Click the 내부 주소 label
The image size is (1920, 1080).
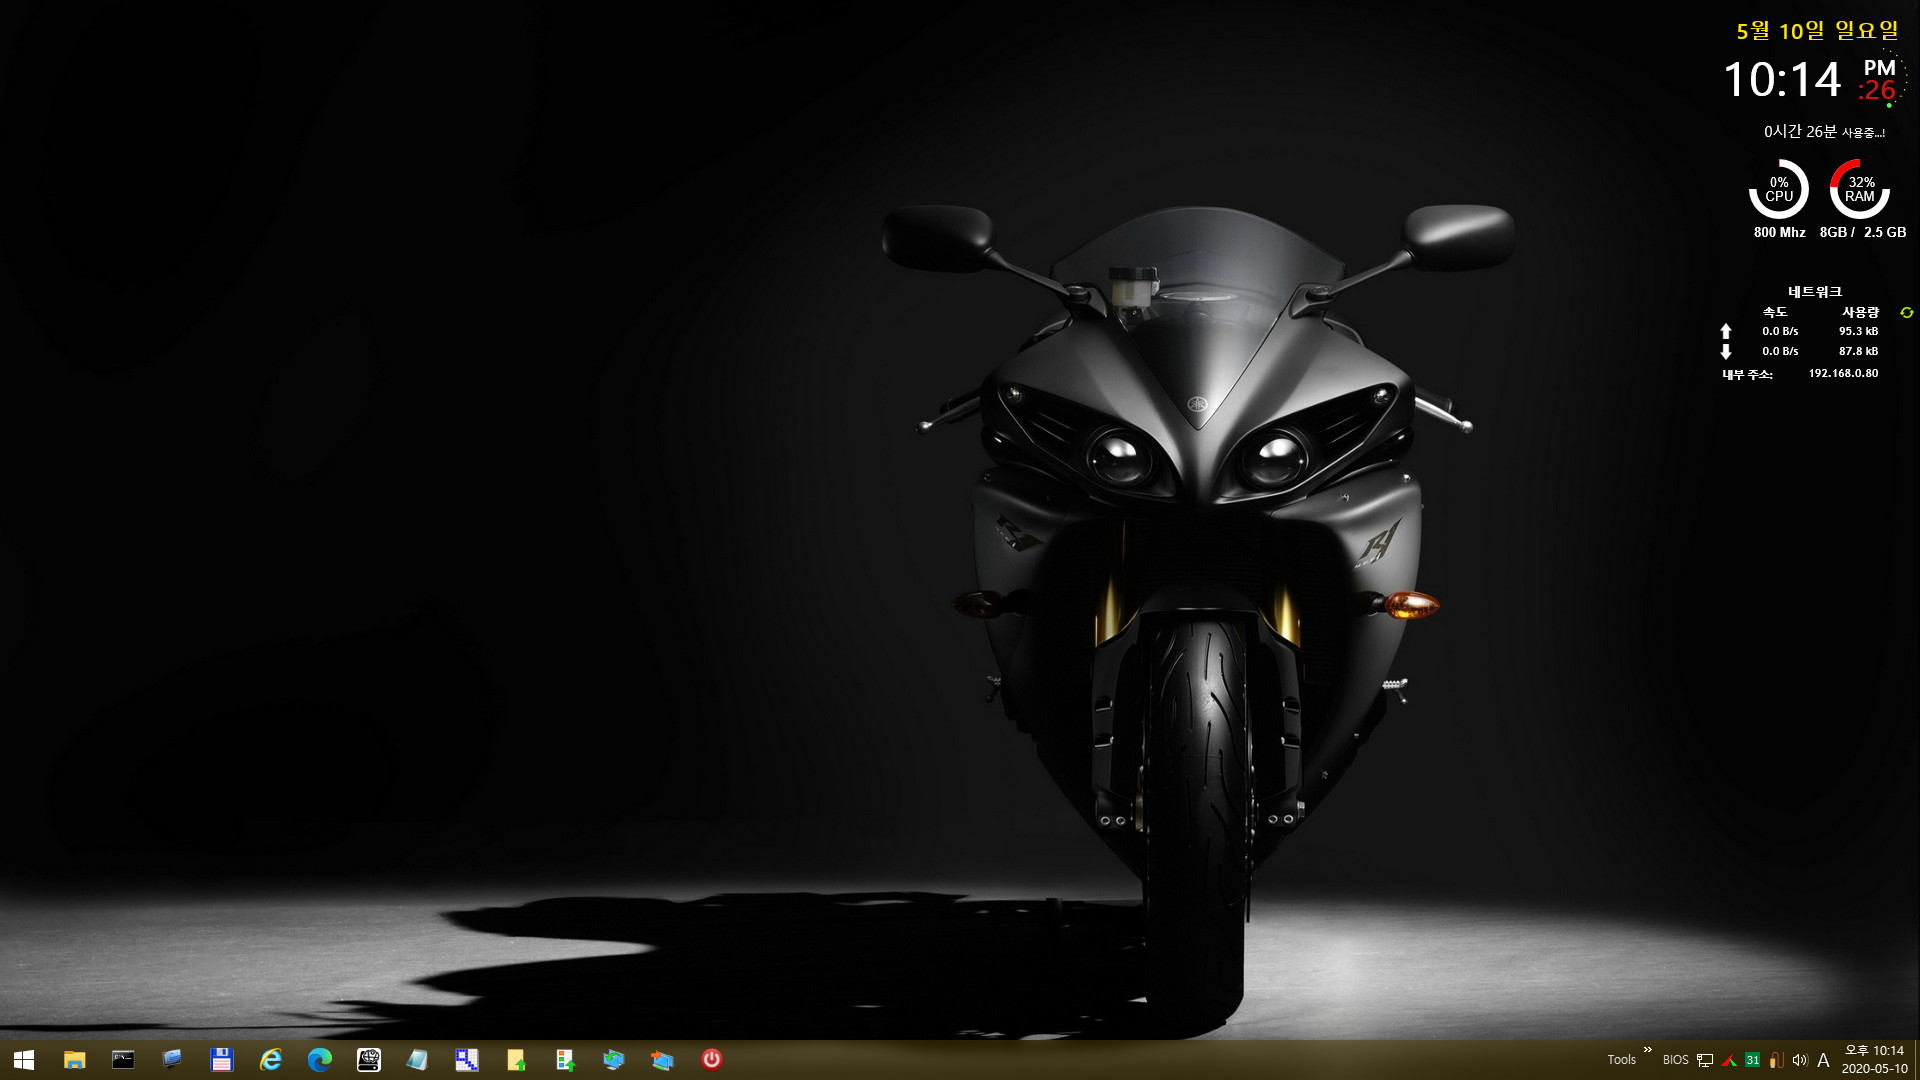tap(1747, 374)
